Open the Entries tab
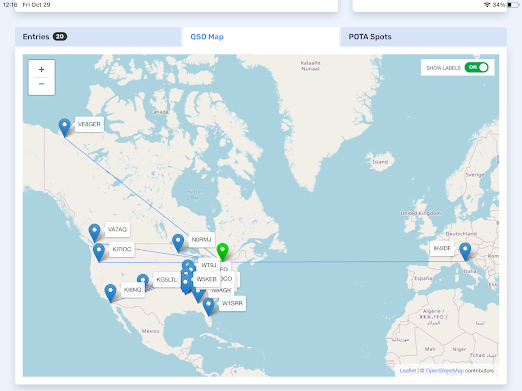Viewport: 522px width, 391px height. pyautogui.click(x=98, y=37)
